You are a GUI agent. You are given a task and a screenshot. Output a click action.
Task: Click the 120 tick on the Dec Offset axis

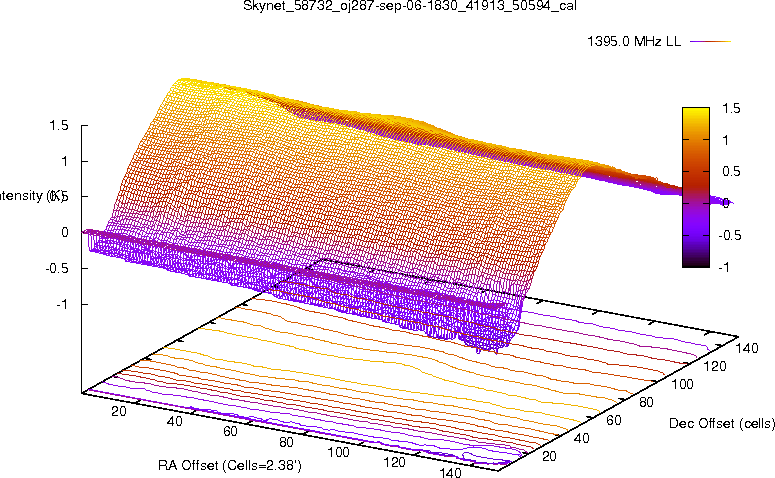click(x=715, y=366)
